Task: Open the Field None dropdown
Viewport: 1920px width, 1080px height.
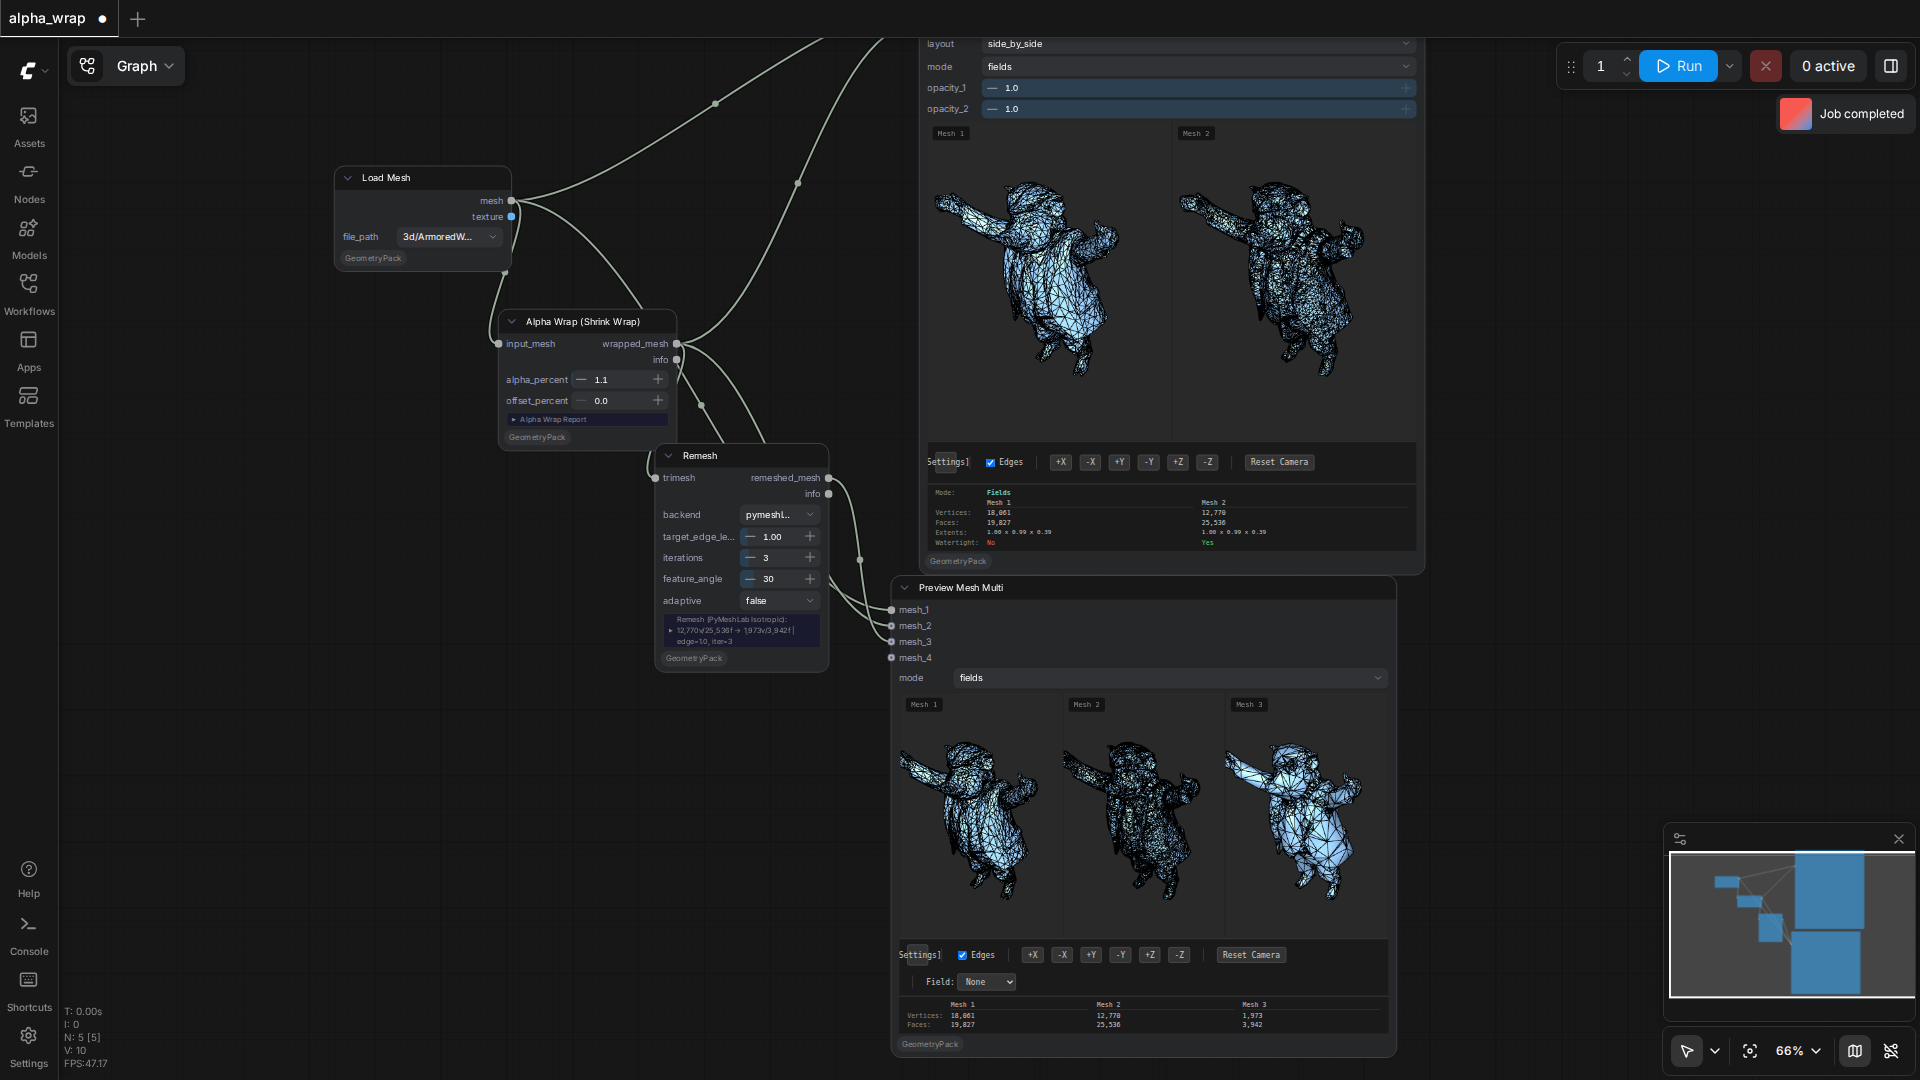Action: click(986, 982)
